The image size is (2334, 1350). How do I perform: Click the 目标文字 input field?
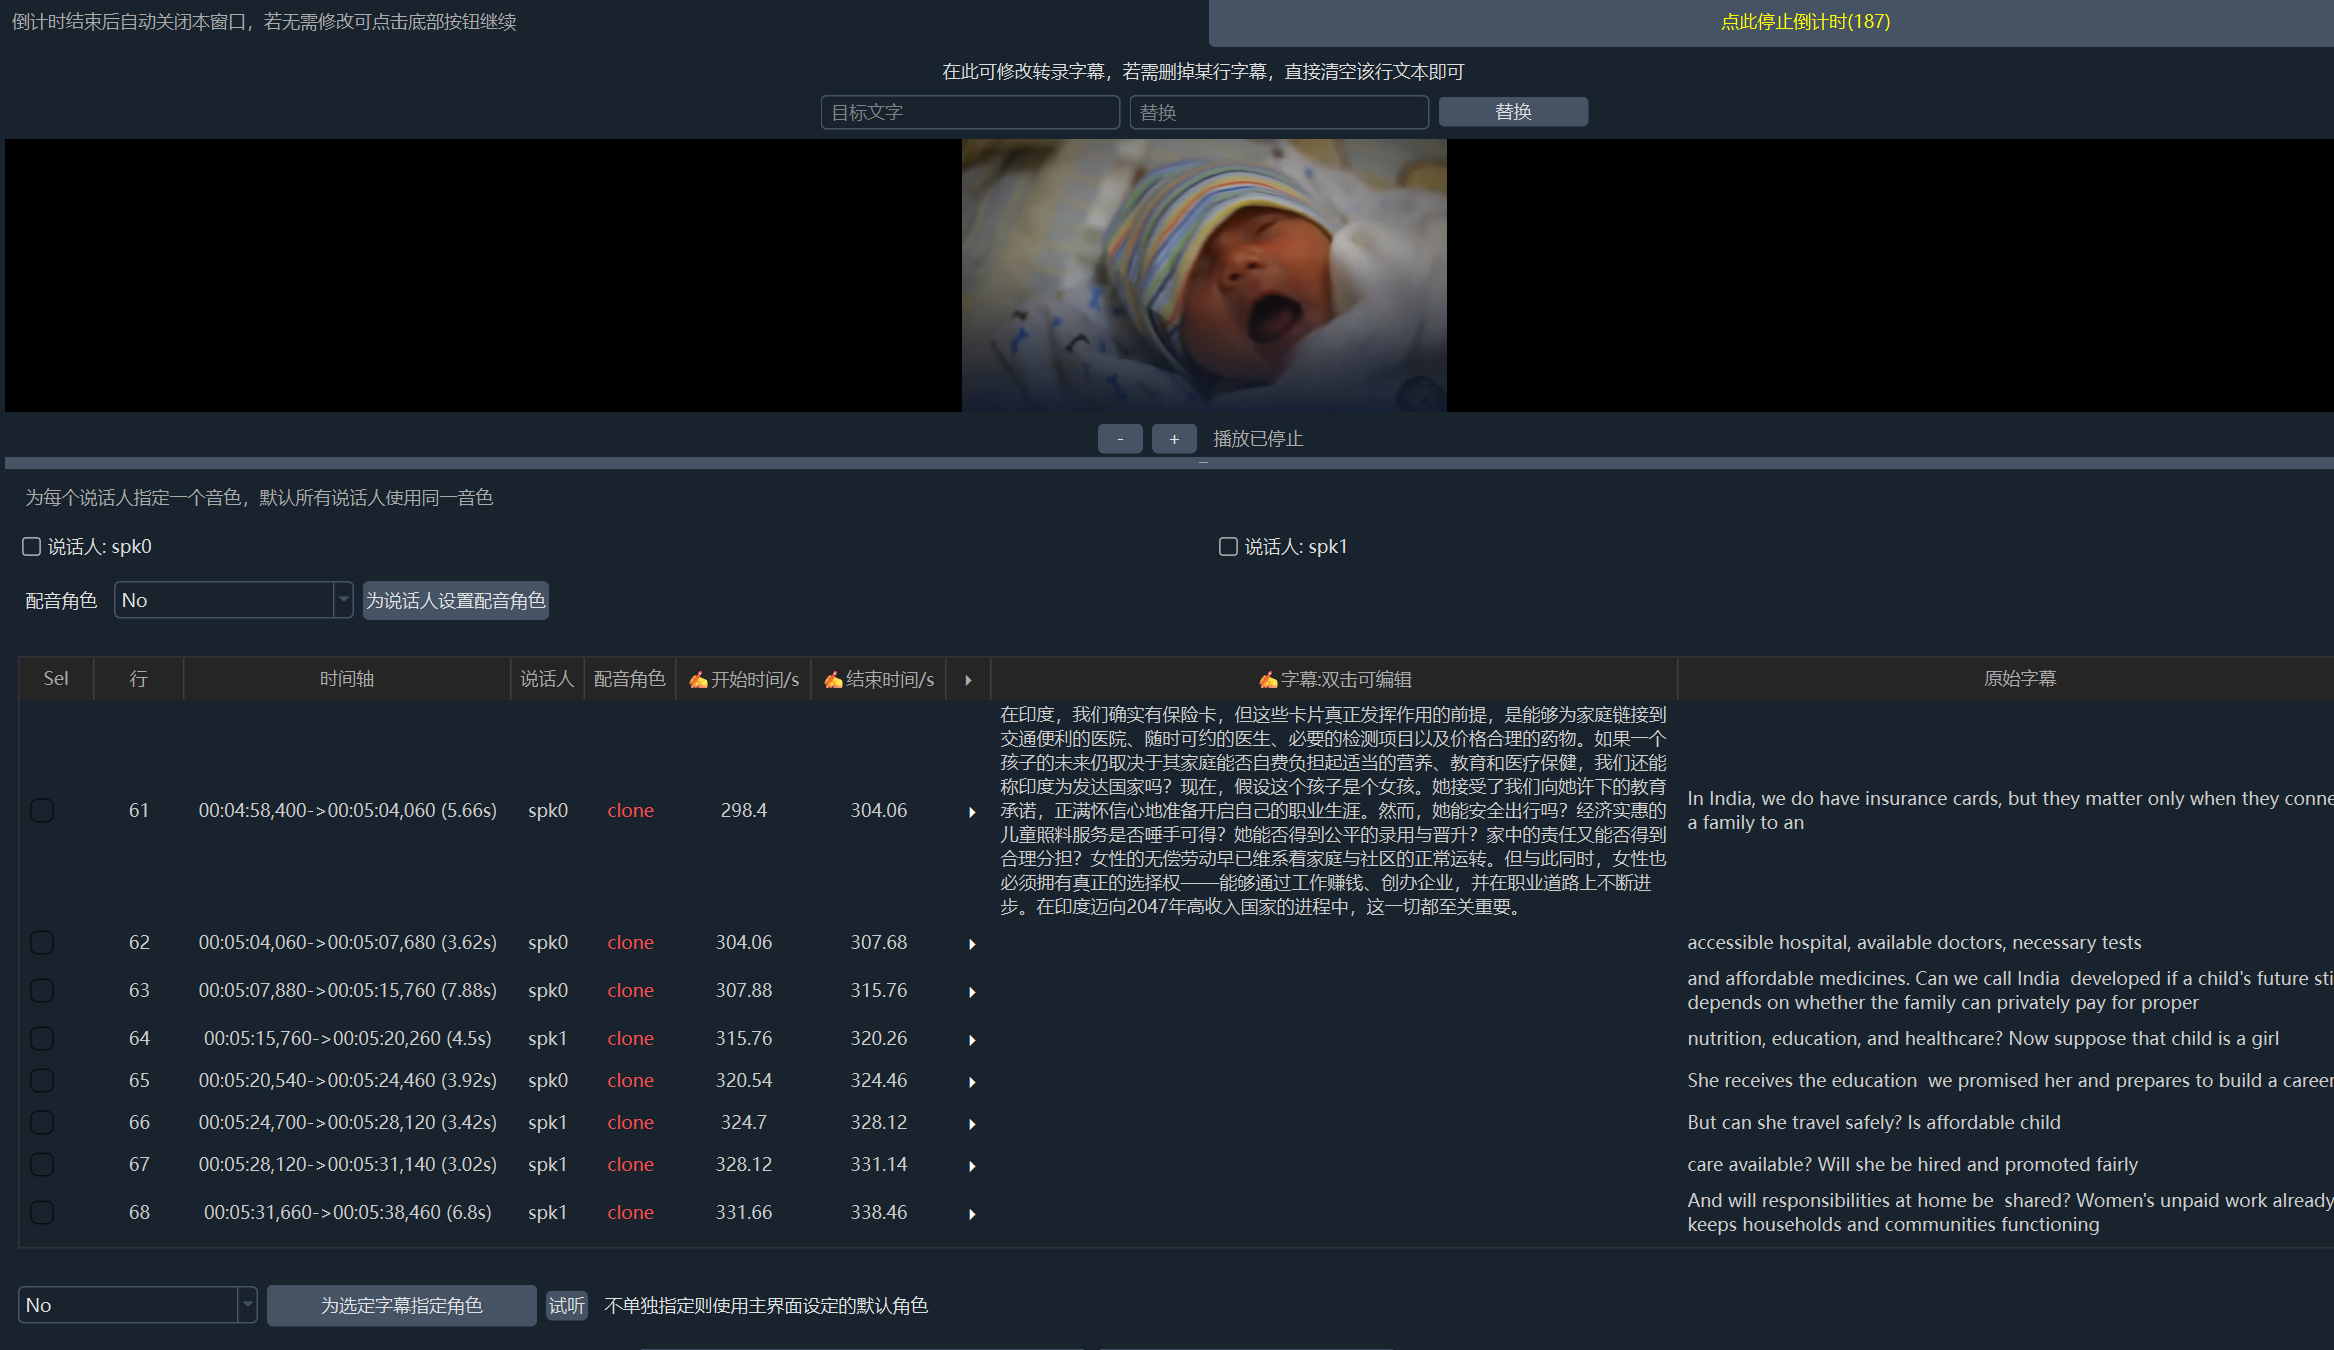(x=970, y=112)
